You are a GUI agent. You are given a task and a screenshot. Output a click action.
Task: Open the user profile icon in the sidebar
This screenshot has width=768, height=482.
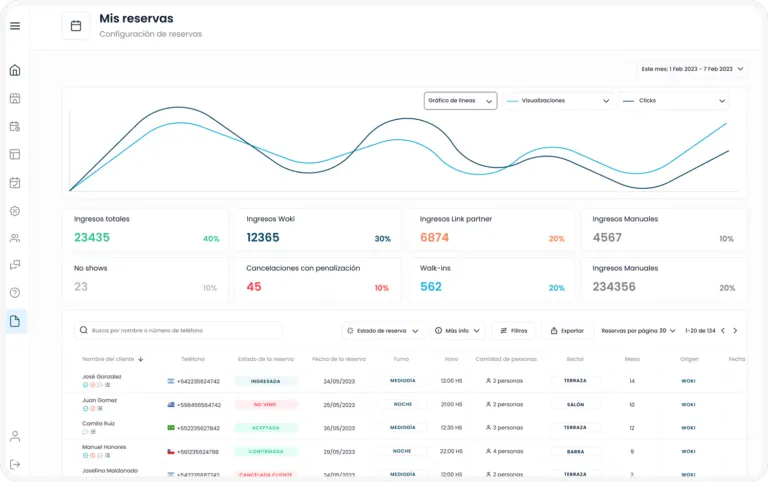point(15,436)
